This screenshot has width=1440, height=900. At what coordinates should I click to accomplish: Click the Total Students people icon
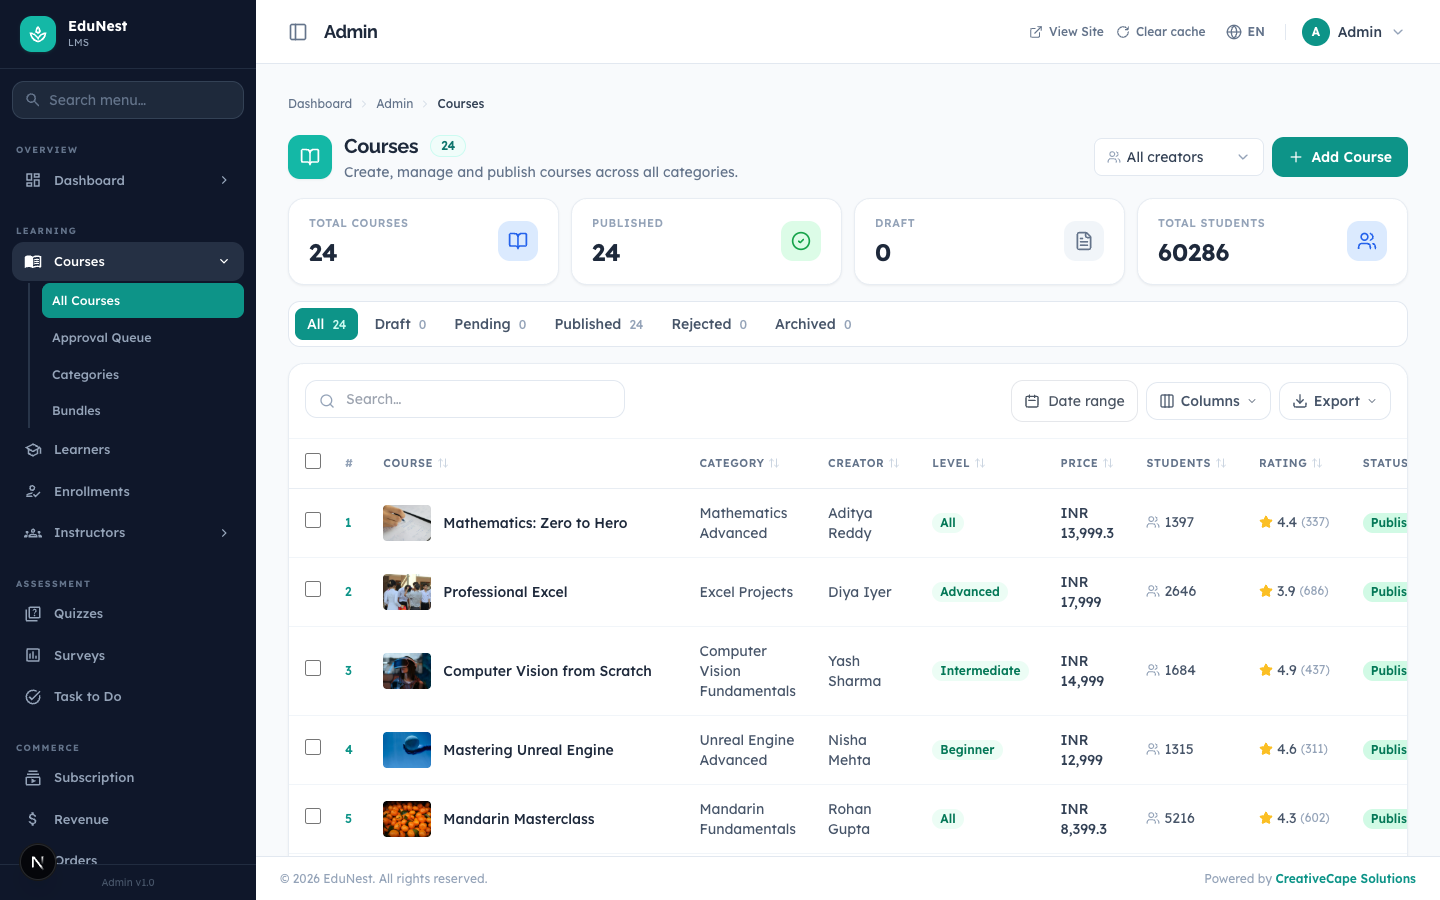point(1367,241)
